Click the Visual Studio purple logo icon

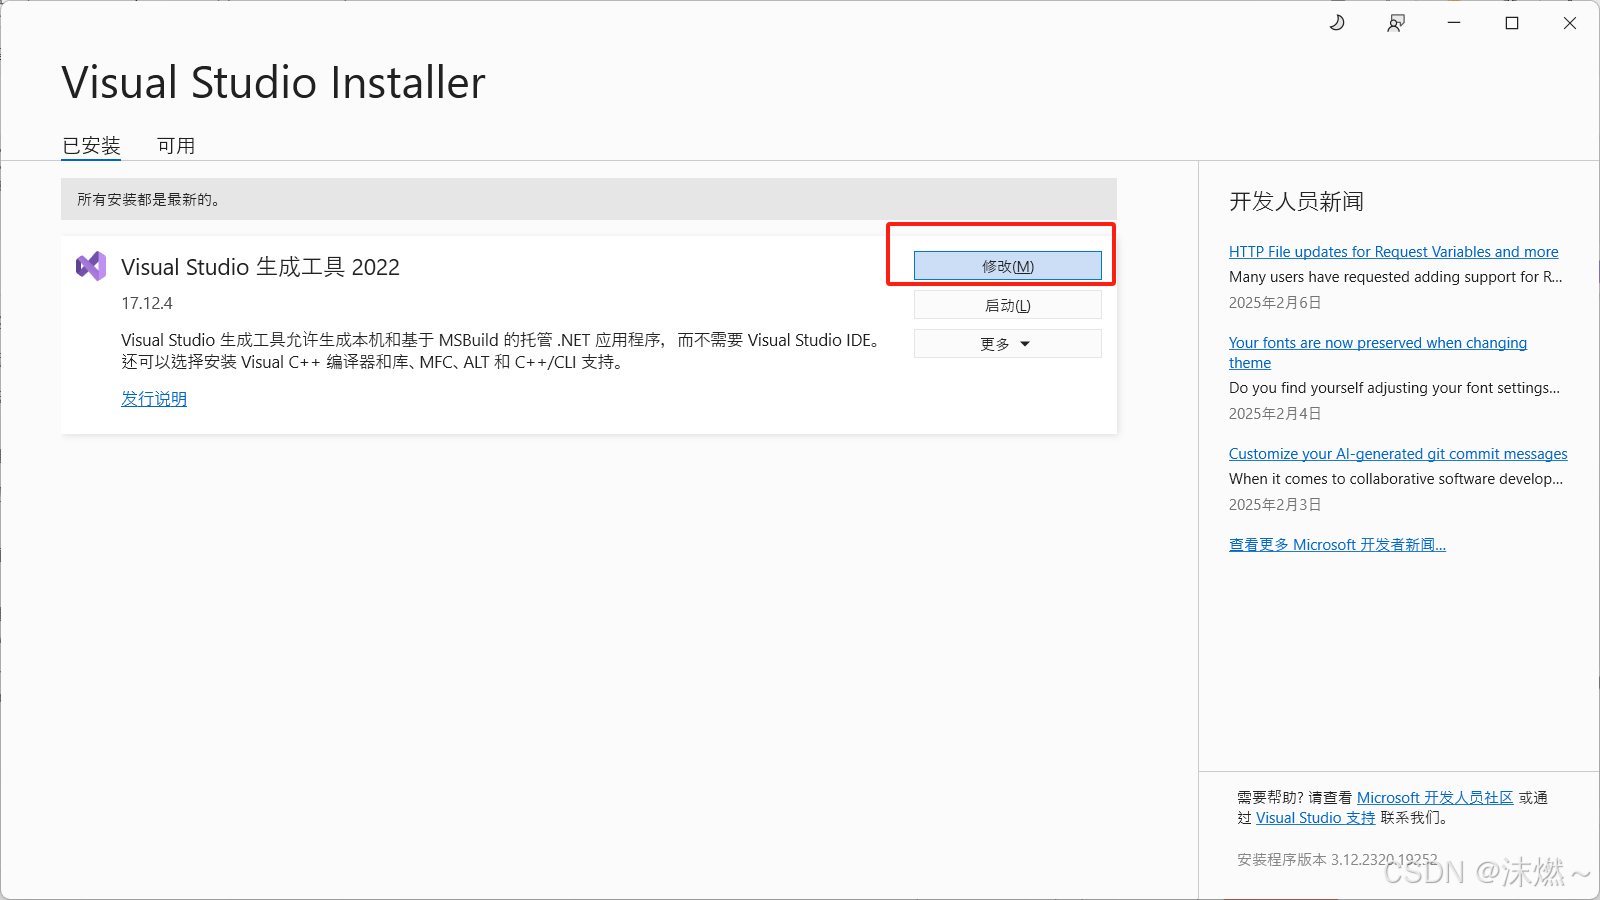point(91,266)
